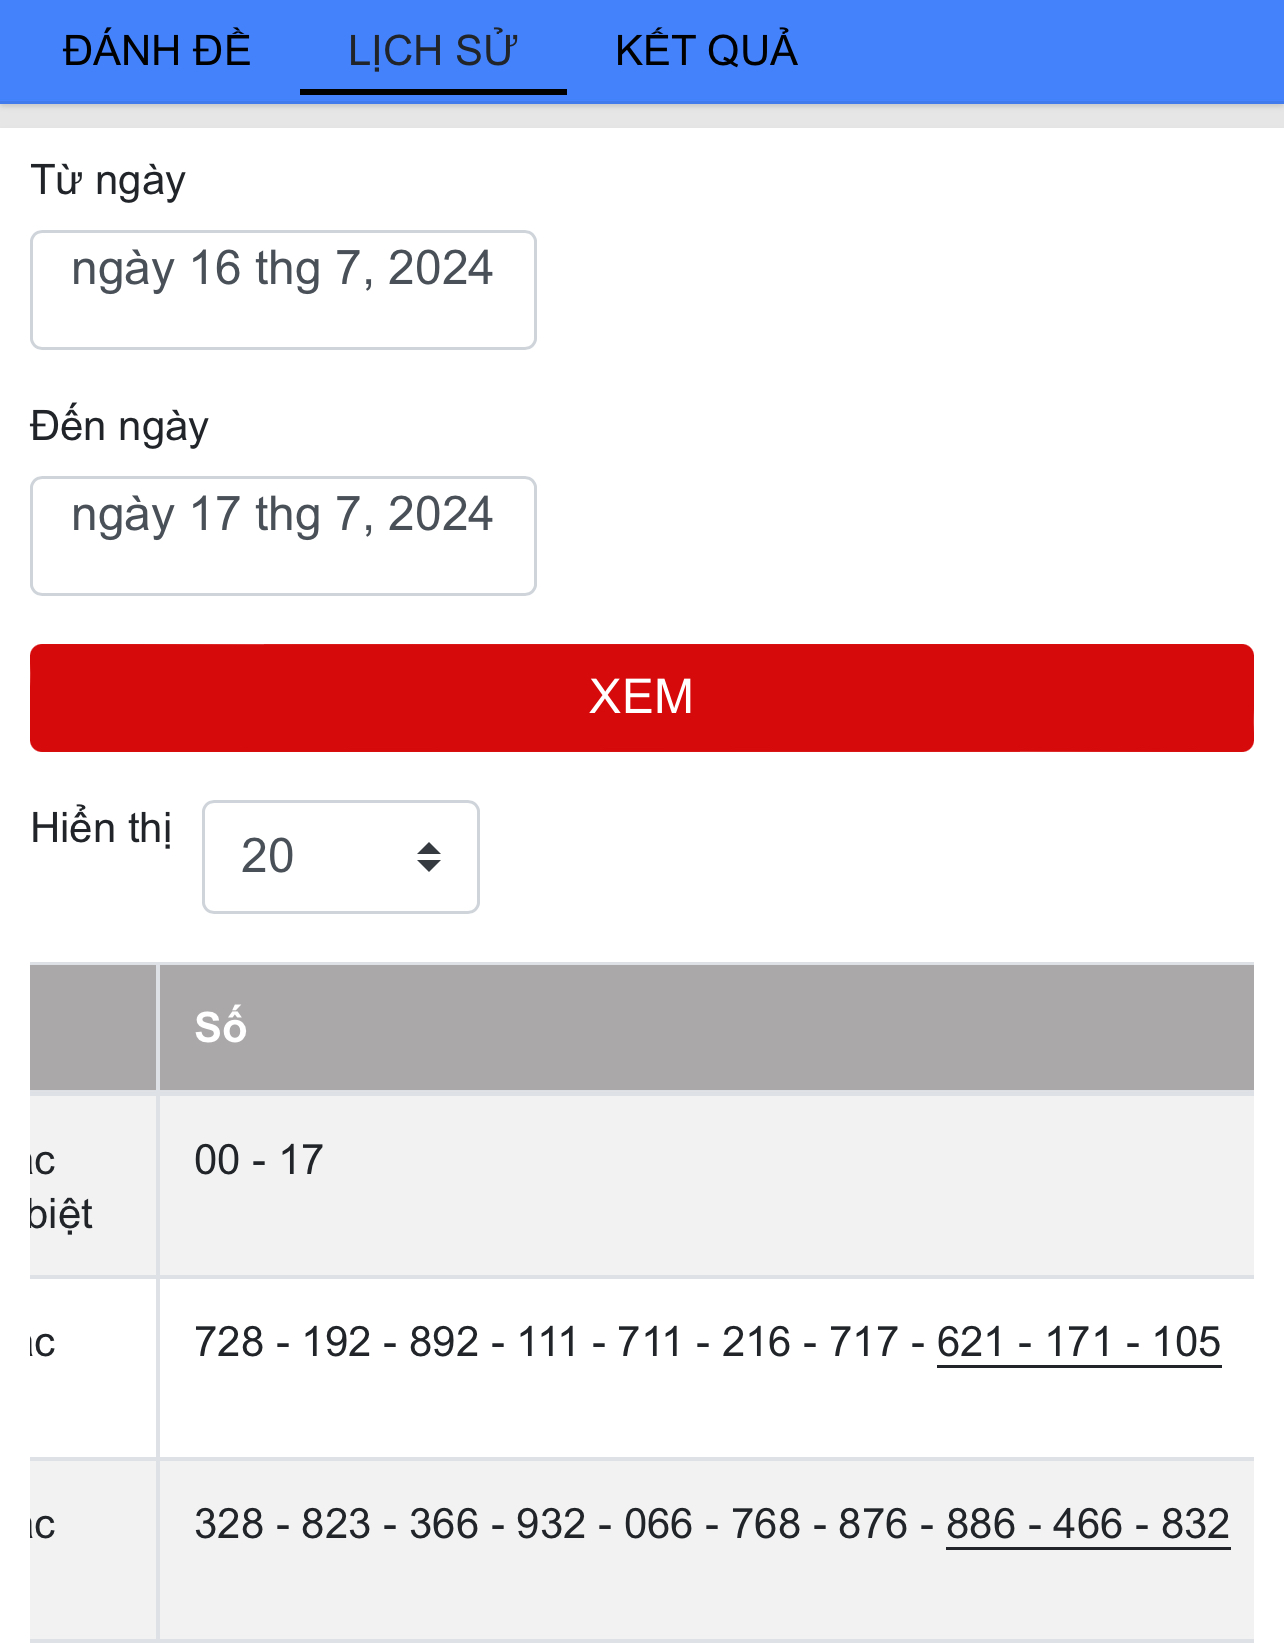Viewport: 1284px width, 1643px height.
Task: Go to the KẾT QUẢ tab
Action: click(706, 51)
